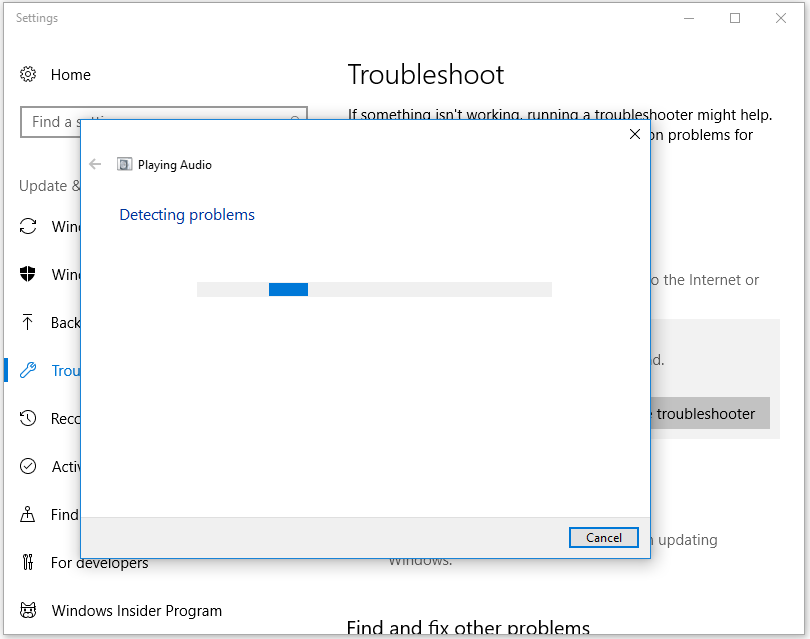Click the For developers tools icon
810x639 pixels.
28,562
